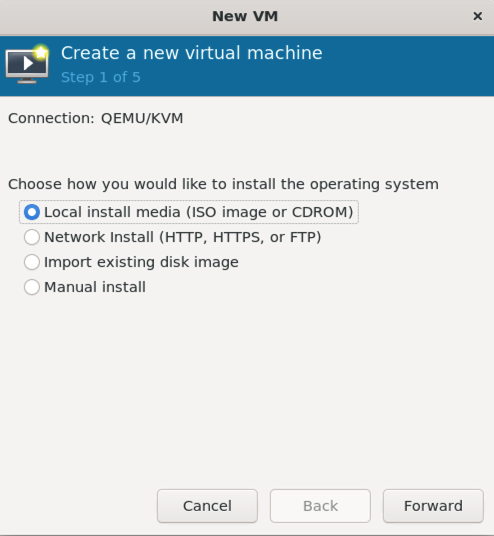Image resolution: width=494 pixels, height=536 pixels.
Task: Click the '(HTTP, HTTPS, or FTP)' label text
Action: coord(240,237)
